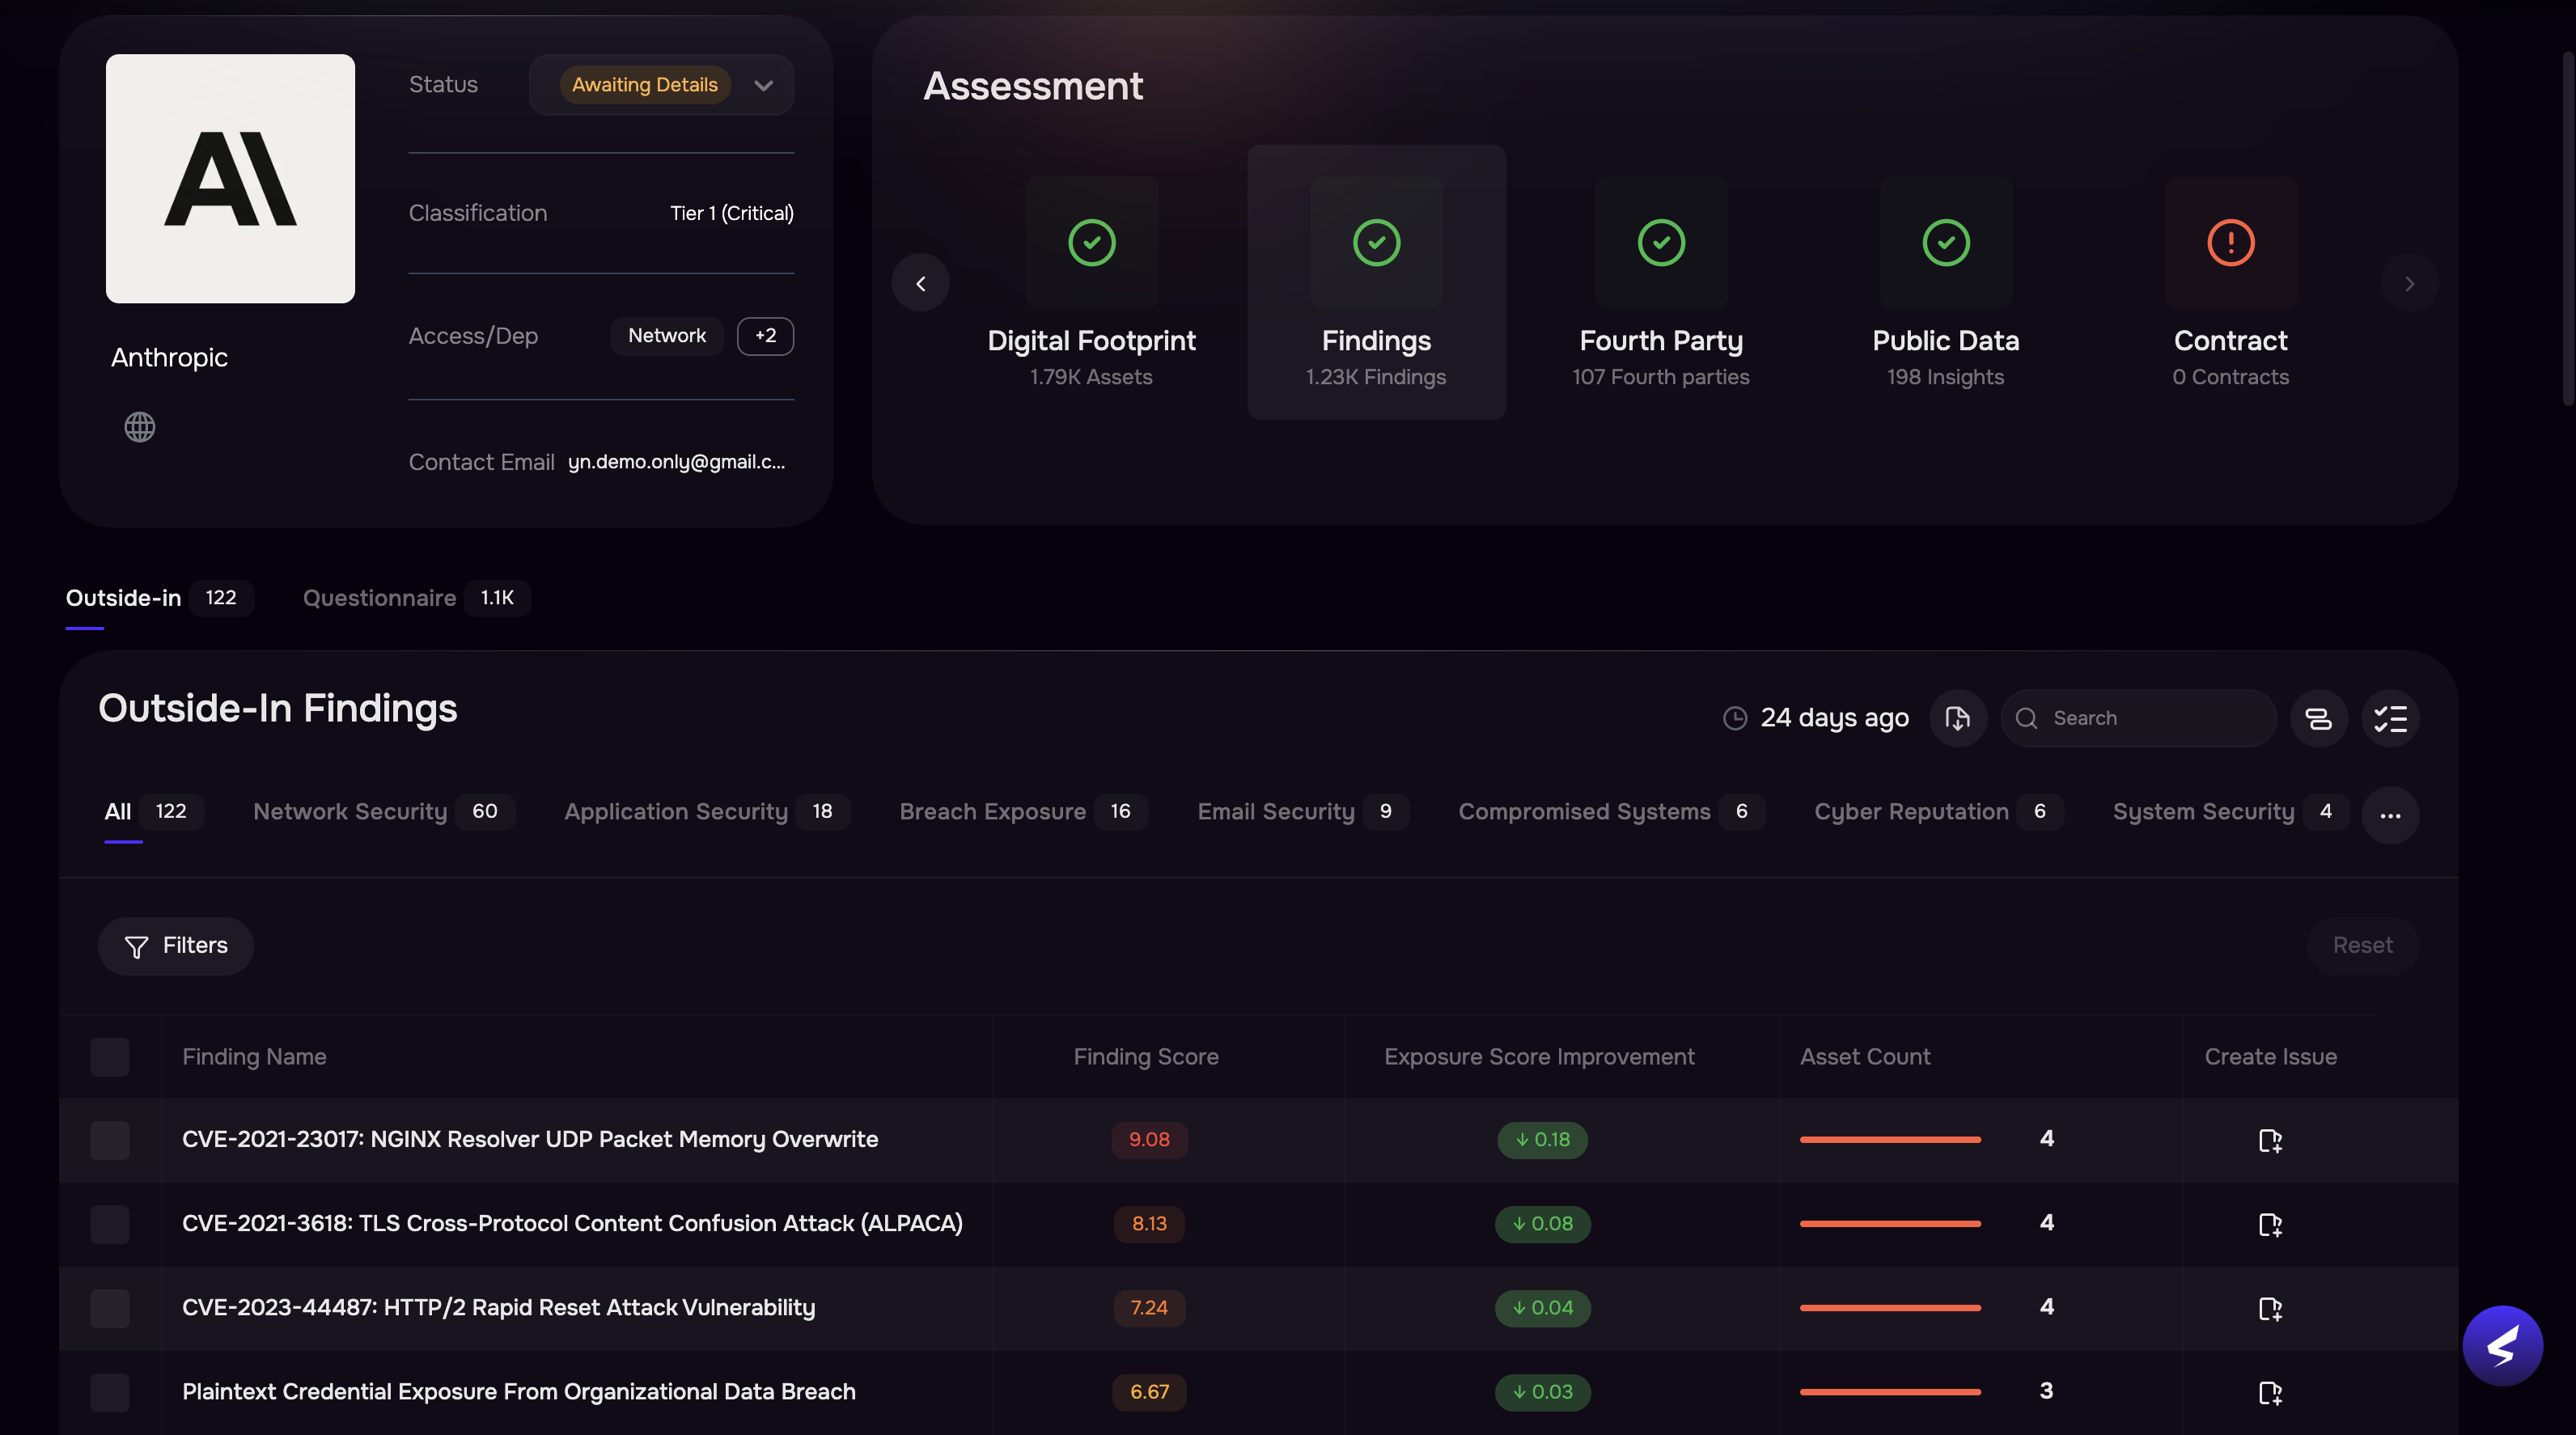Open the column layout icon next to Search
2576x1435 pixels.
click(2318, 718)
